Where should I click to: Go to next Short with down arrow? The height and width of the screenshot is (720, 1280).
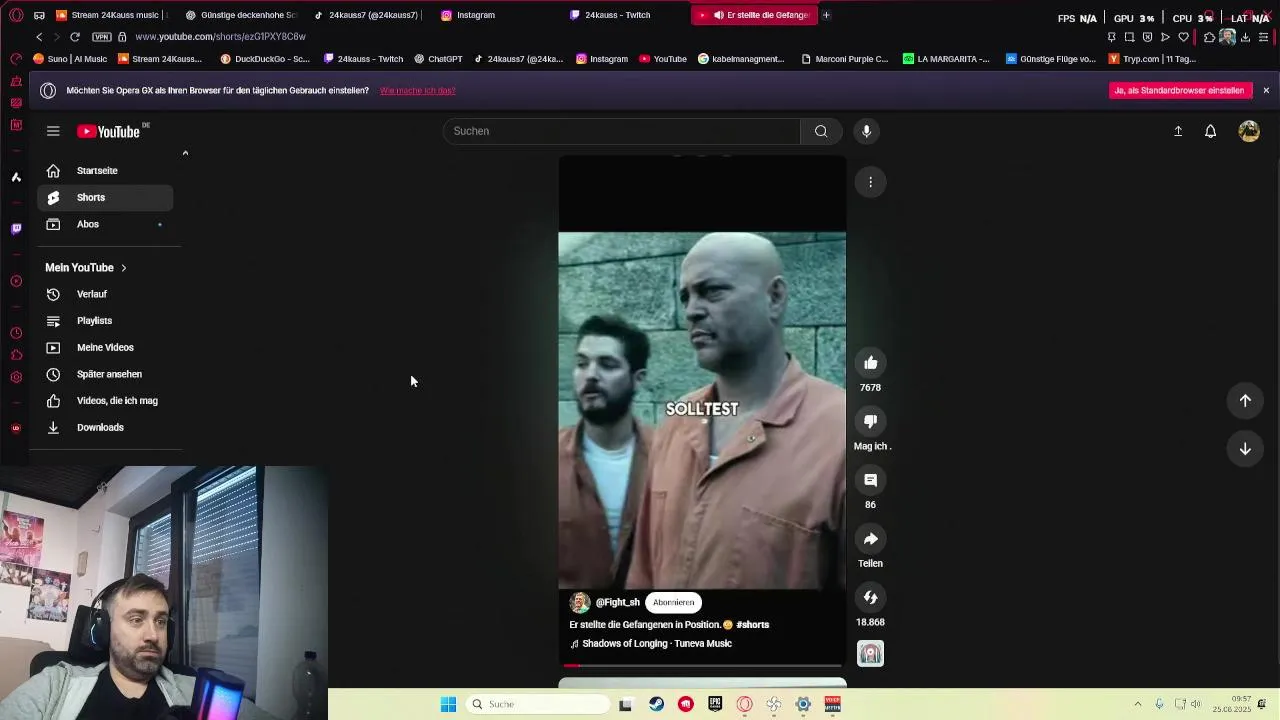(x=1245, y=449)
